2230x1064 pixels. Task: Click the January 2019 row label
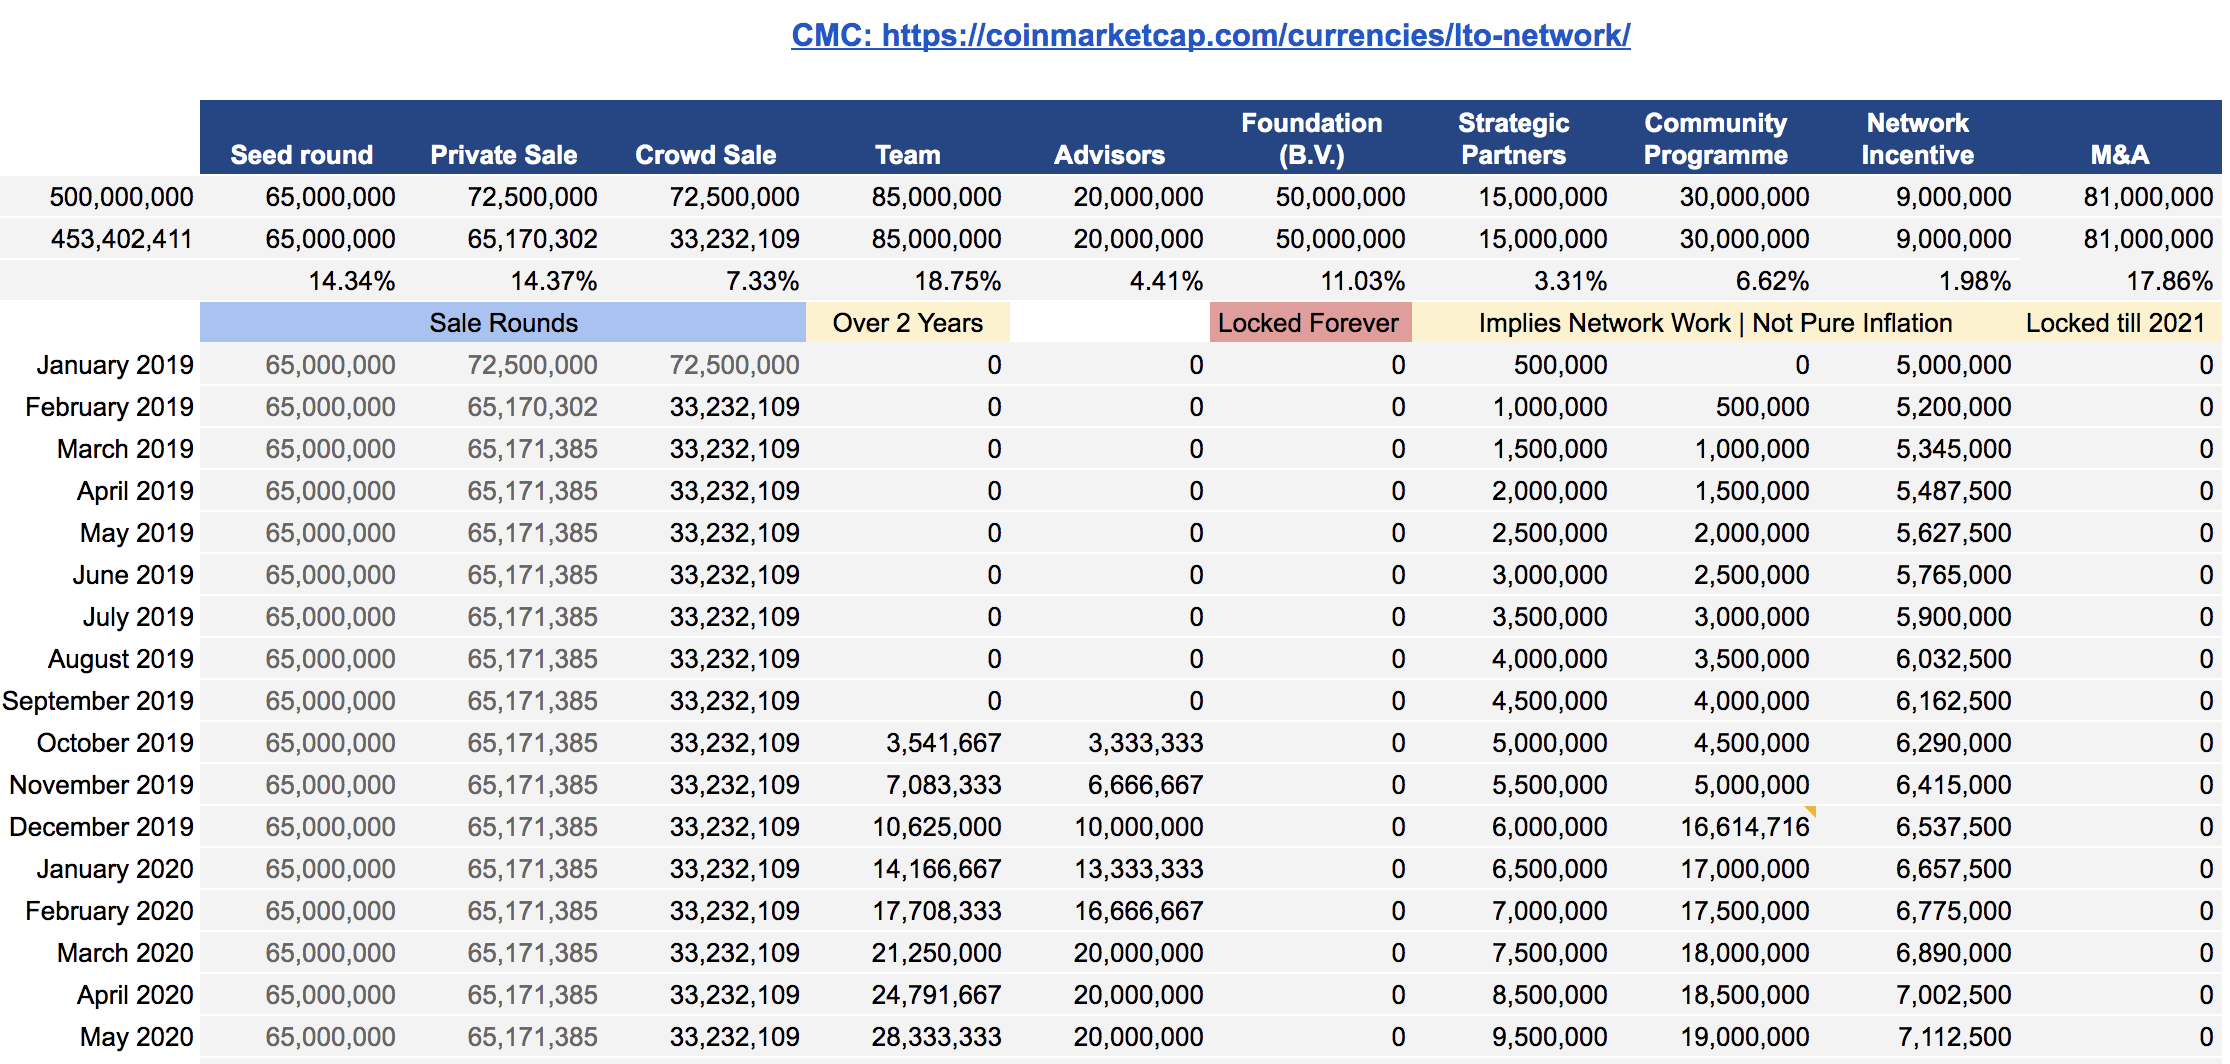tap(115, 365)
